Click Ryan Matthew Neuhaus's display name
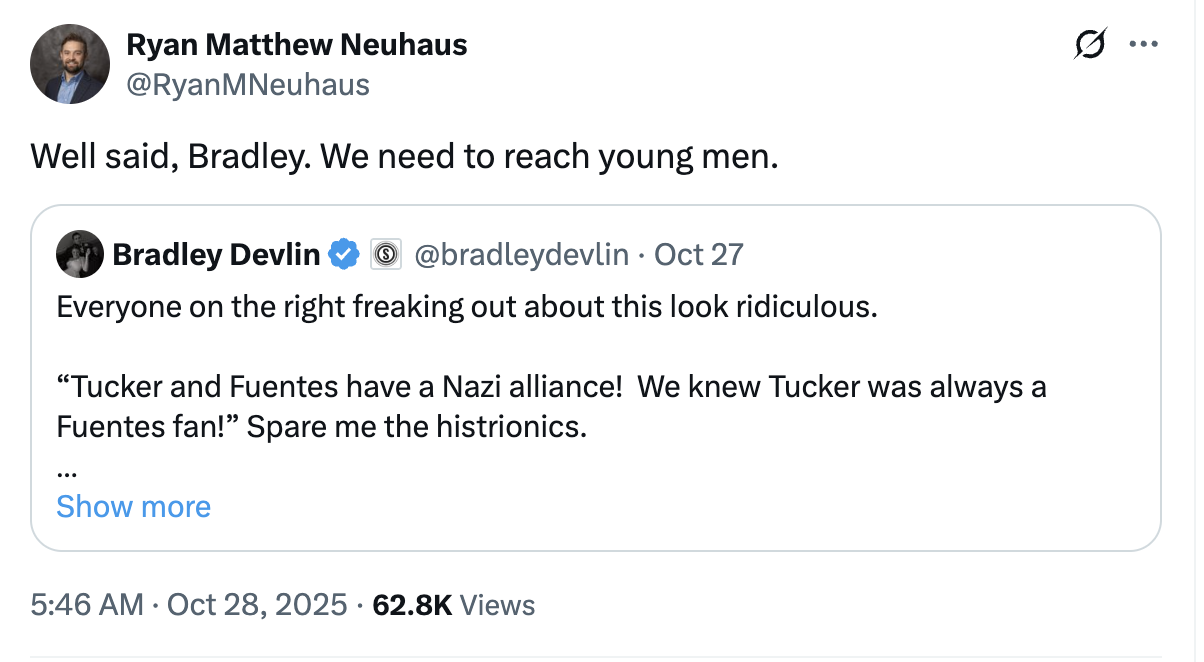1204x662 pixels. pos(297,44)
